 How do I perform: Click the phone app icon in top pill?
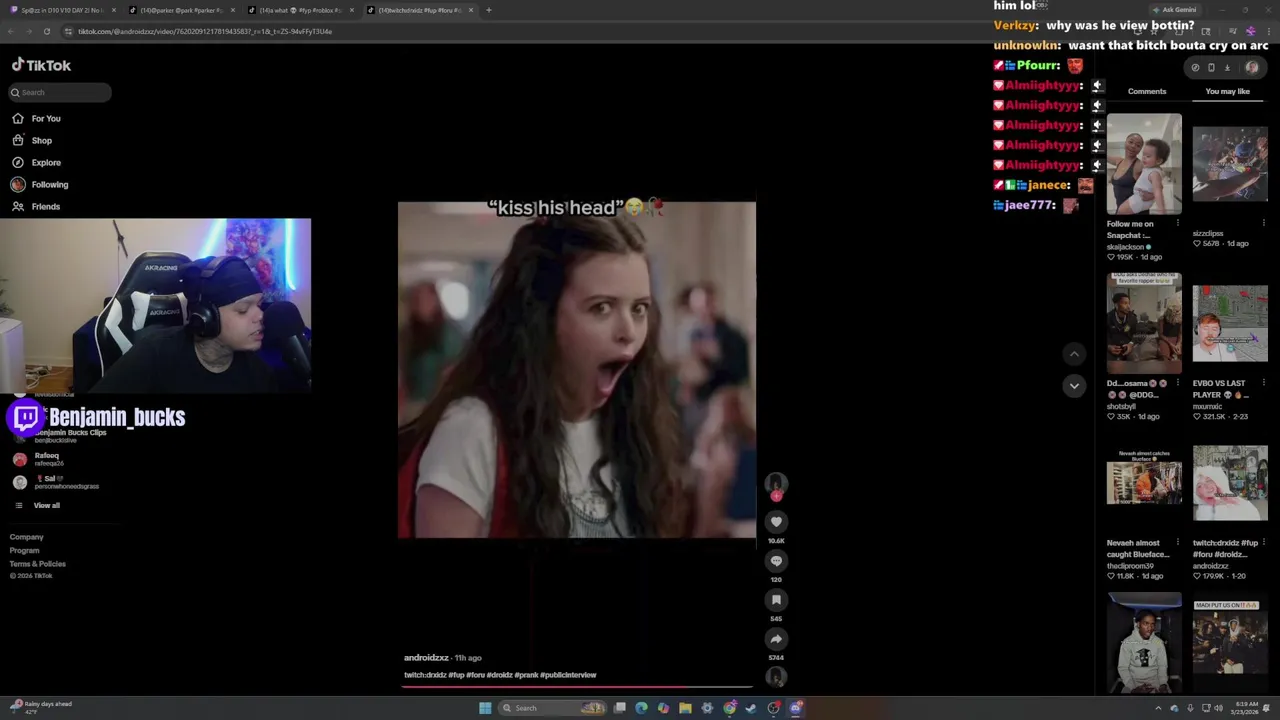1211,67
